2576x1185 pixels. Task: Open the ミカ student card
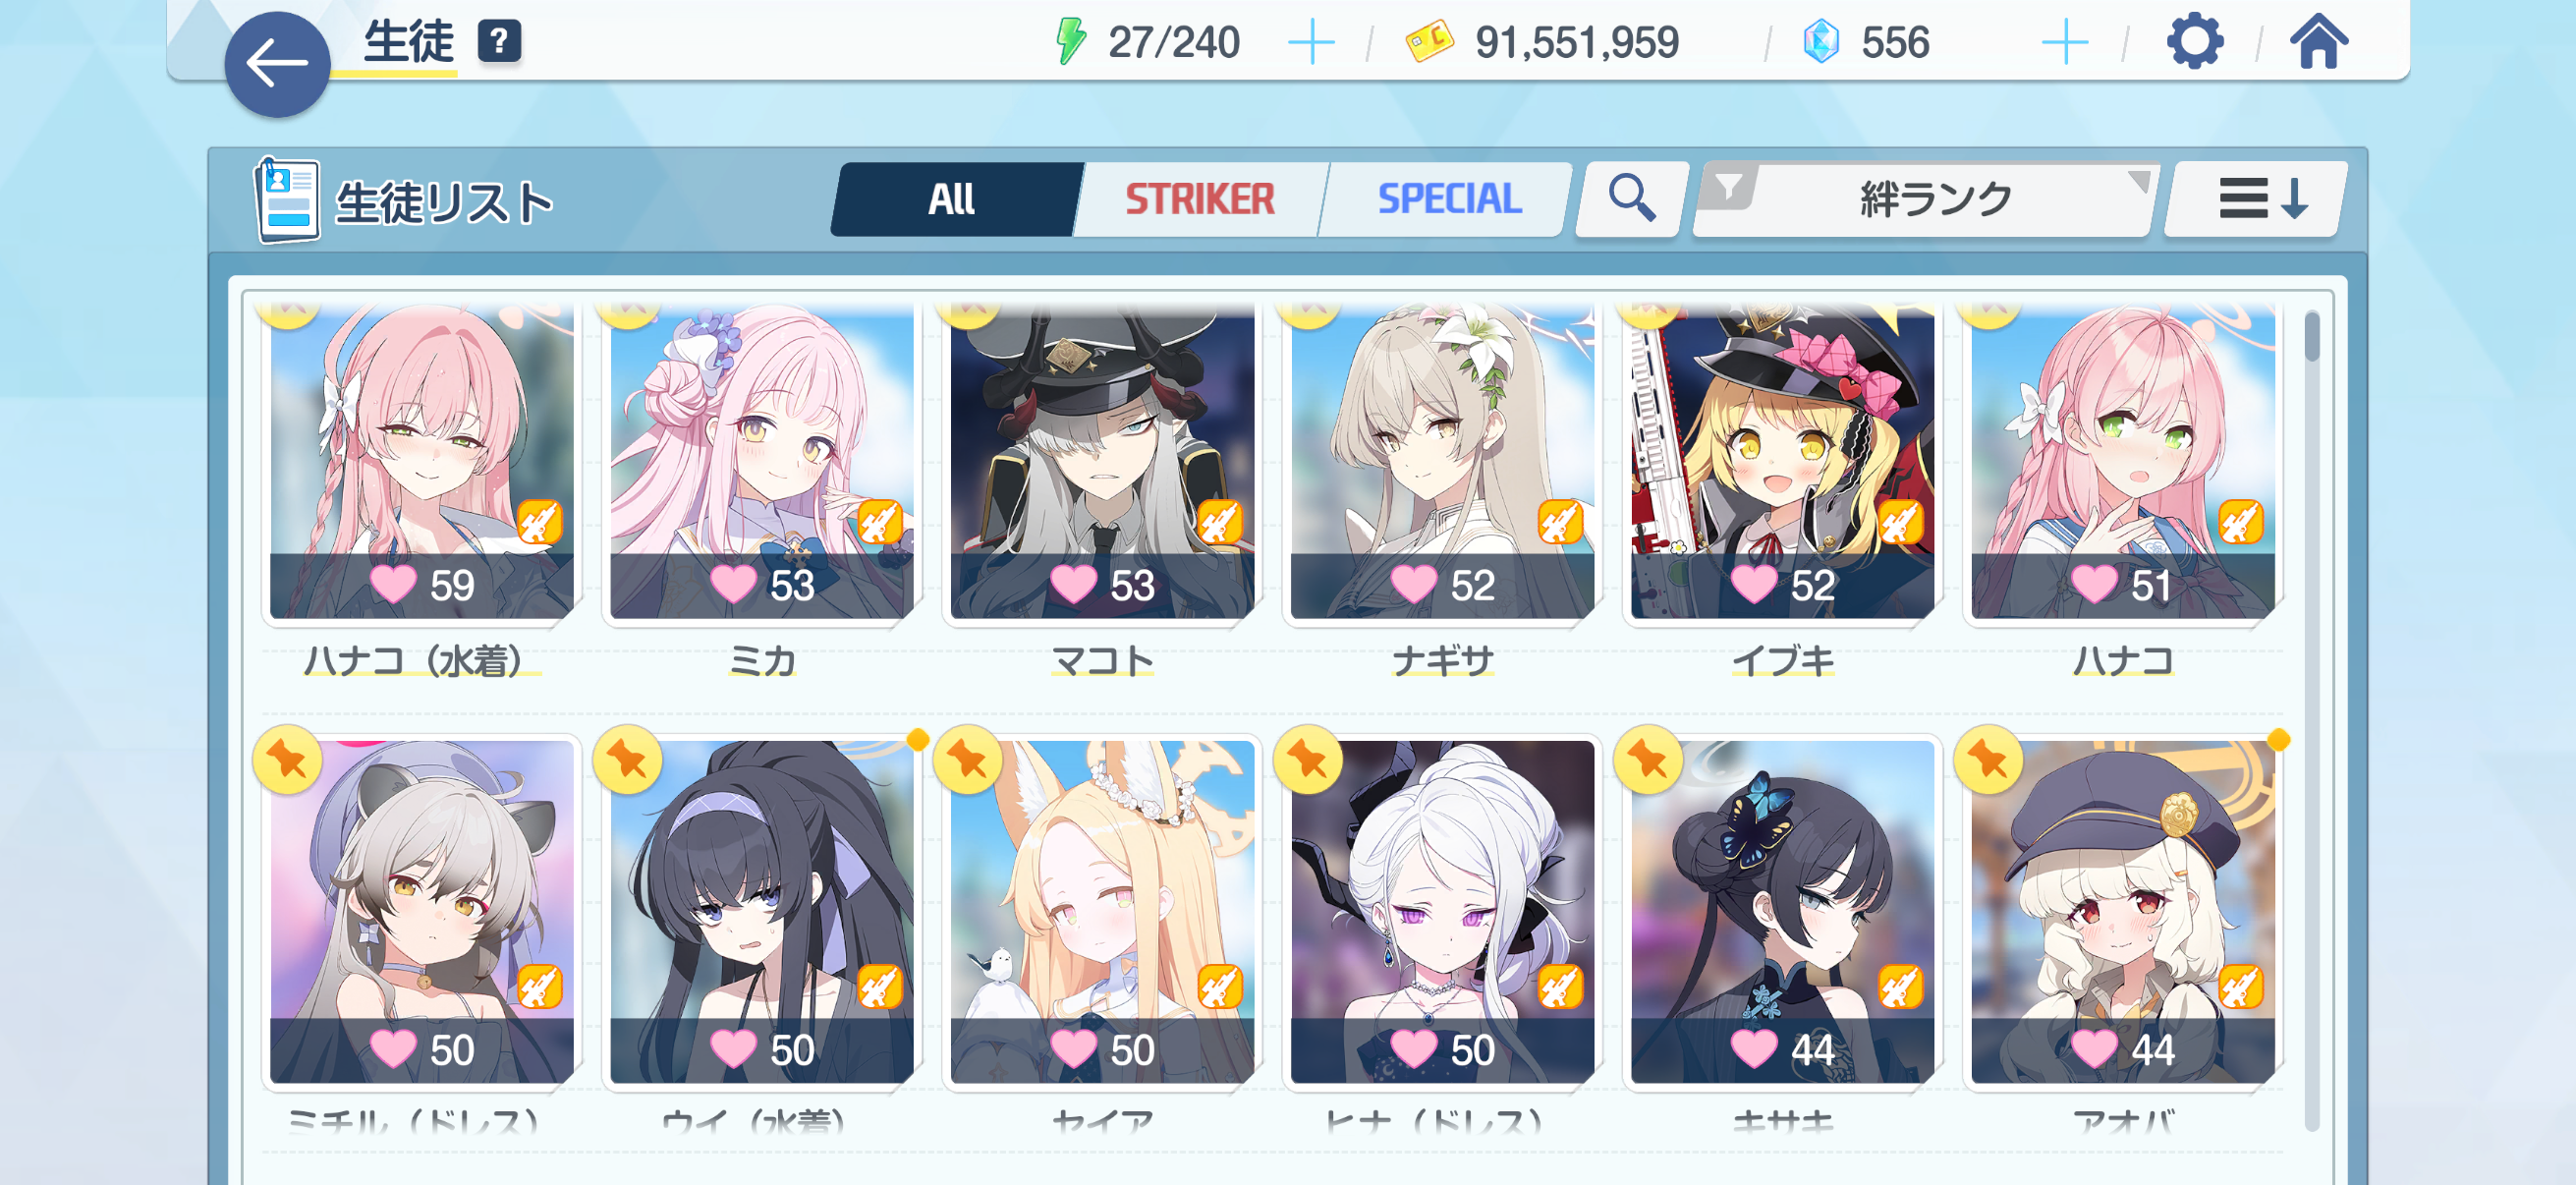(762, 490)
